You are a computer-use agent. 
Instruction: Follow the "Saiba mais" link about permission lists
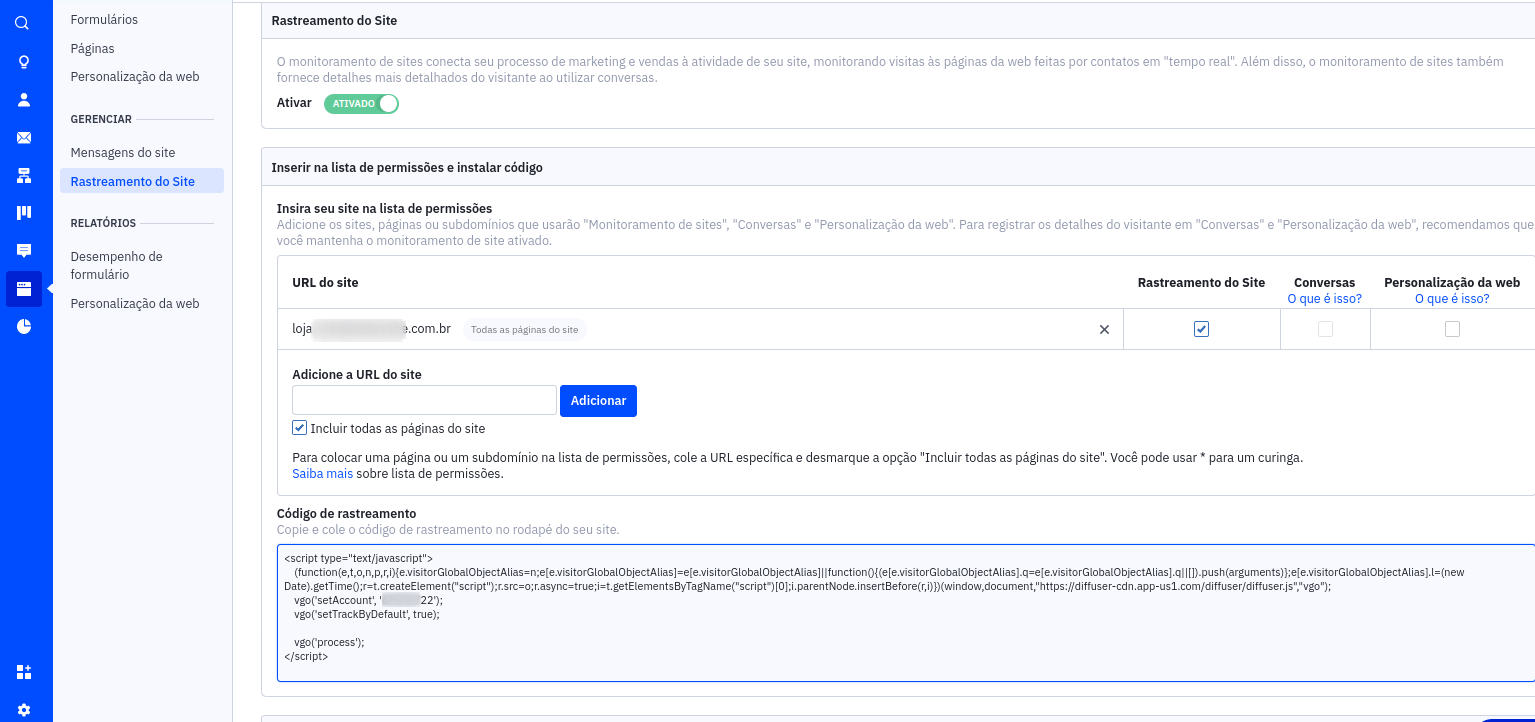322,474
